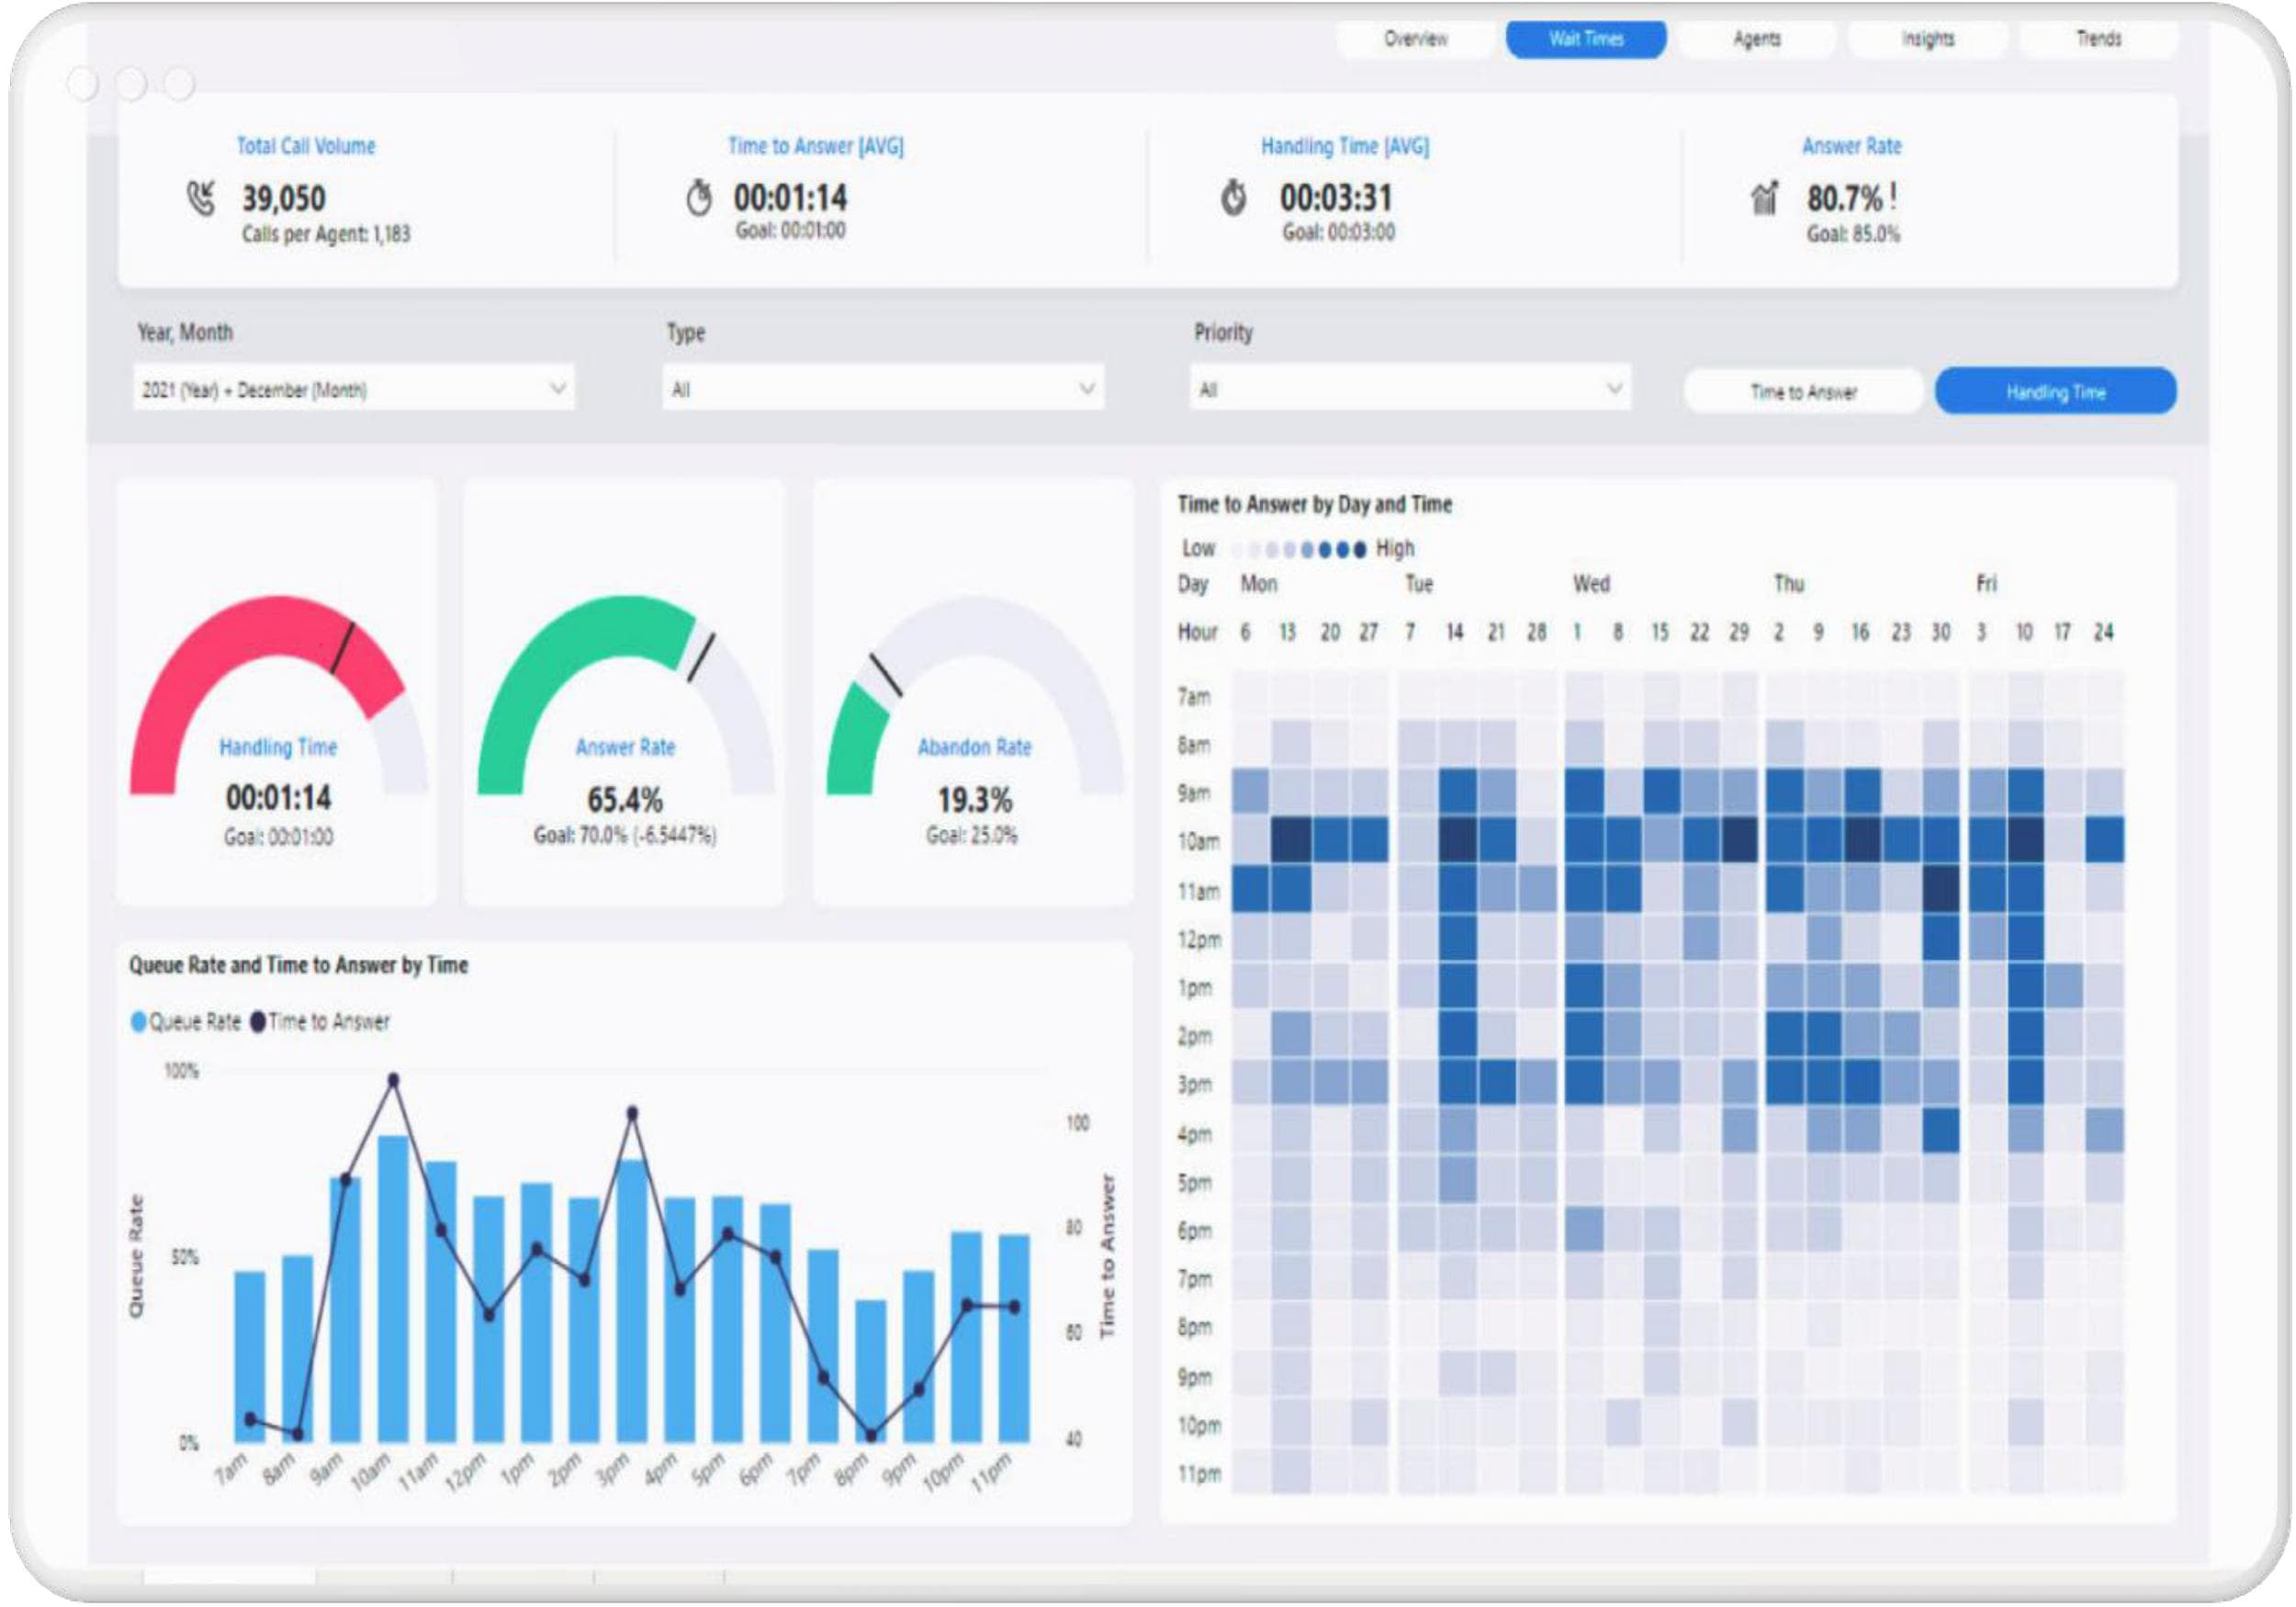Click the exclamation alert next to 80.7%
2296x1607 pixels.
tap(1893, 196)
